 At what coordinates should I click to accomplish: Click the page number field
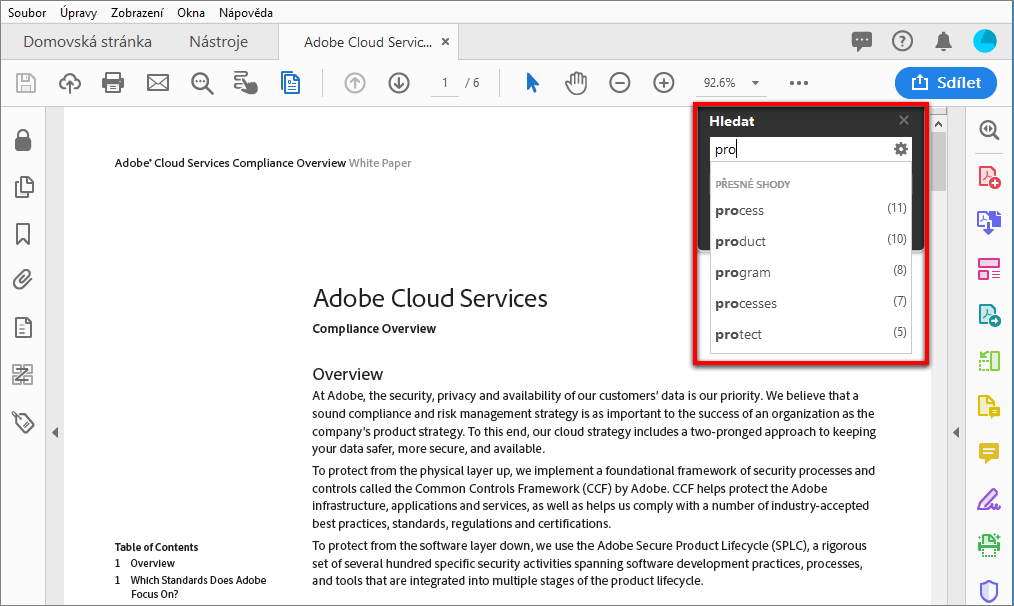pos(445,83)
